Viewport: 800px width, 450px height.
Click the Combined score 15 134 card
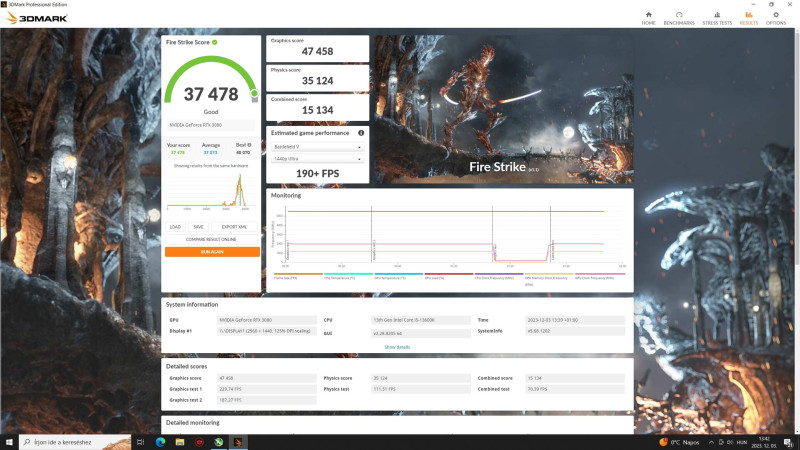pos(317,107)
